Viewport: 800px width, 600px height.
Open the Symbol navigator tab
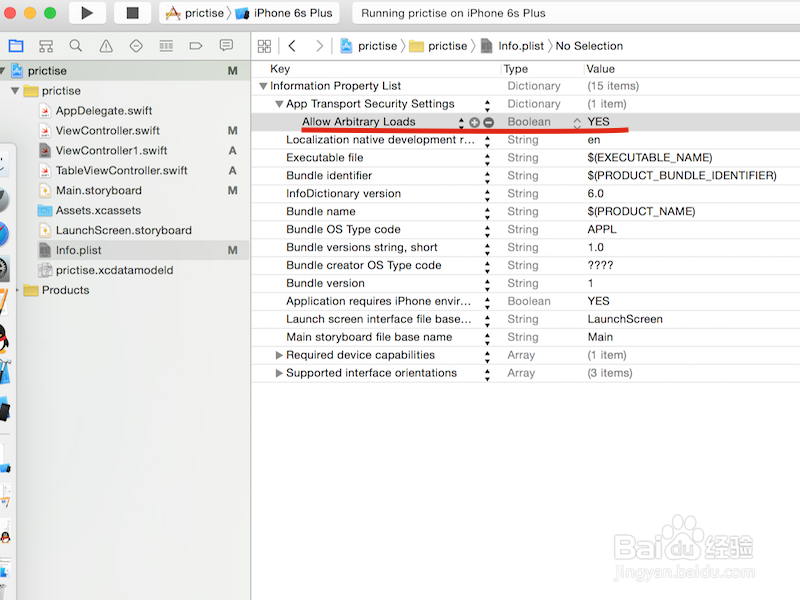[46, 46]
